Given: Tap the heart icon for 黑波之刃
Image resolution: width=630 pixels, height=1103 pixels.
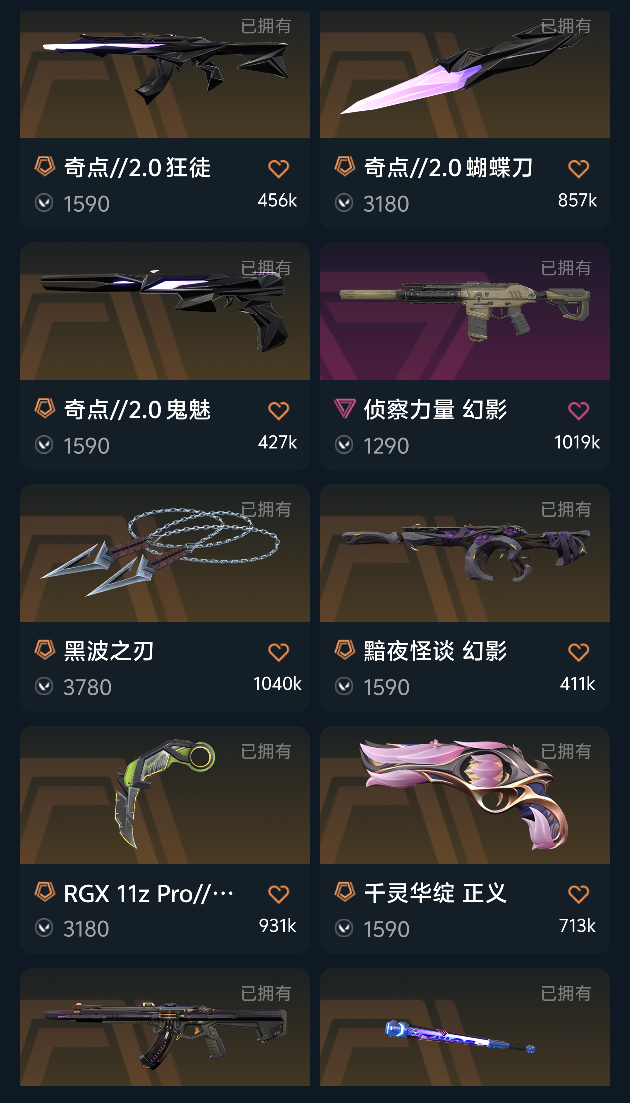Looking at the screenshot, I should click(278, 652).
